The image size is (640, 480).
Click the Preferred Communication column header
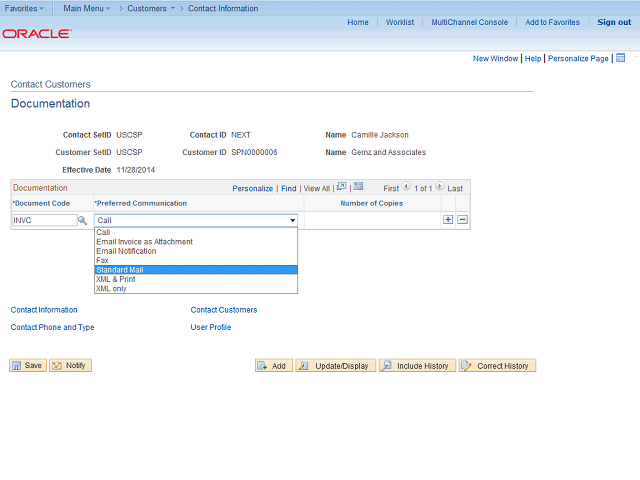click(x=140, y=203)
